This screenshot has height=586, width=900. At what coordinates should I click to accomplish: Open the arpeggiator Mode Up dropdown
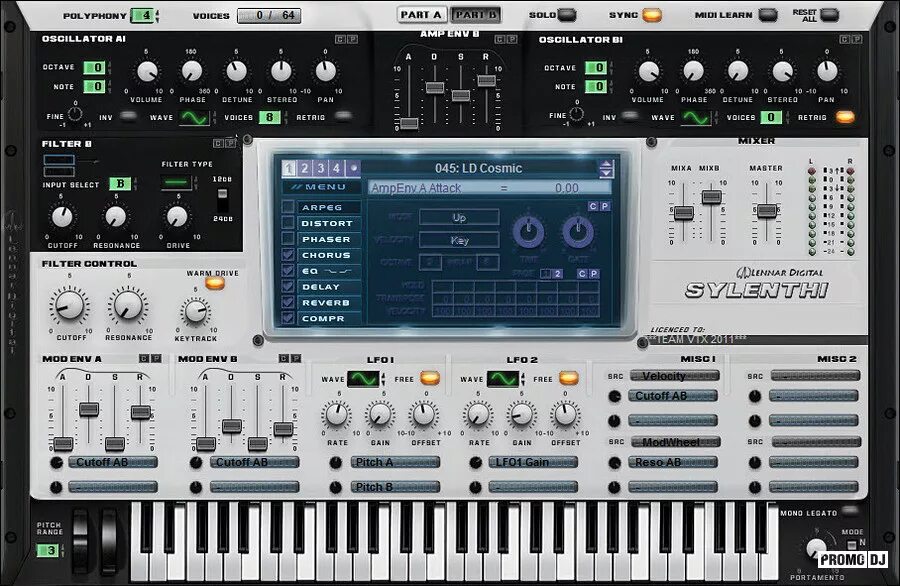[459, 218]
